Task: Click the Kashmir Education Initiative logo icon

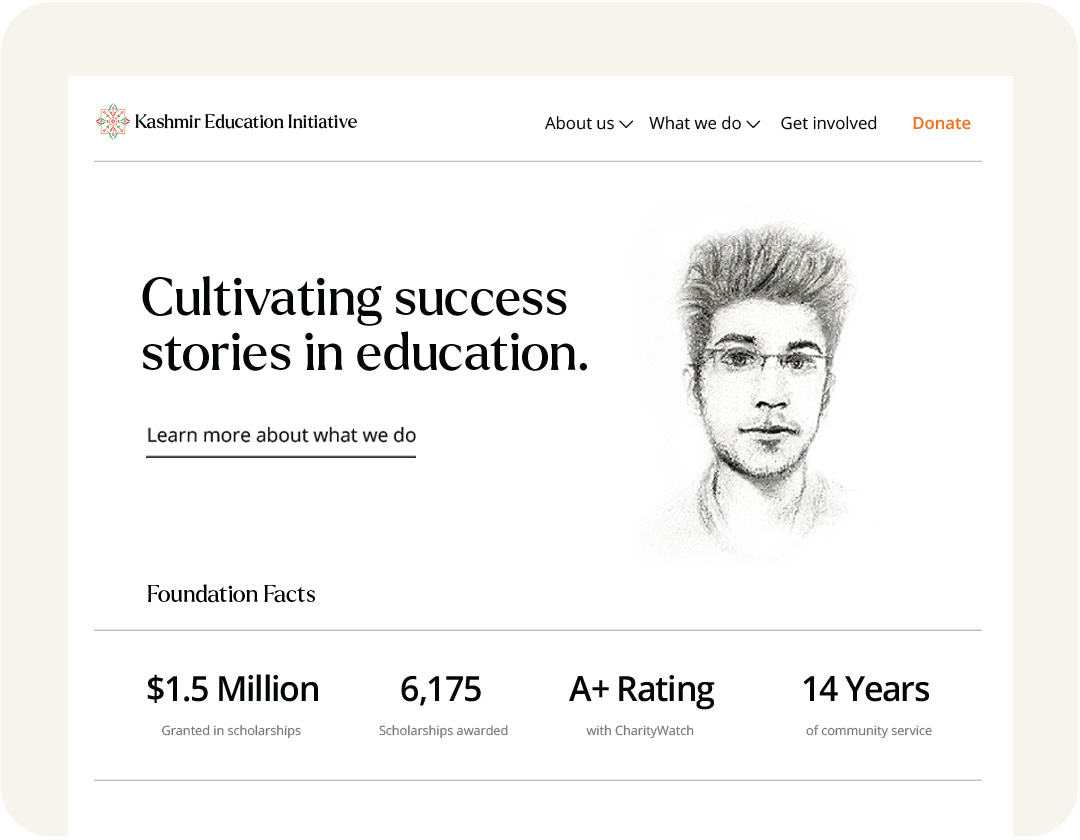Action: pos(112,122)
